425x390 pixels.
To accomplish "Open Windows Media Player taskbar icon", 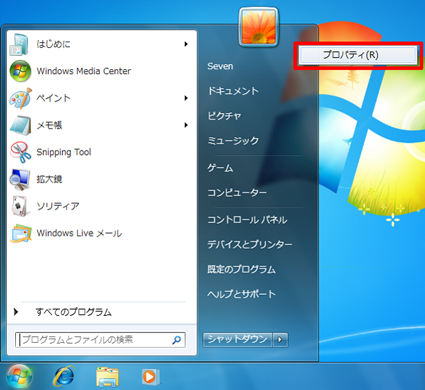I will coord(150,377).
